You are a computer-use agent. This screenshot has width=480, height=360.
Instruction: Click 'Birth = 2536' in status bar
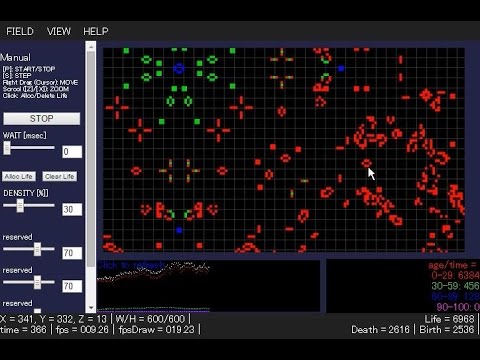click(447, 330)
